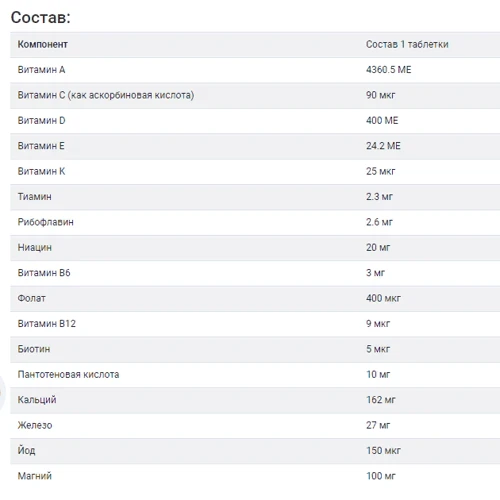This screenshot has width=500, height=500.
Task: Select Витамин C (как аскорбиновая кислота)
Action: 106,95
